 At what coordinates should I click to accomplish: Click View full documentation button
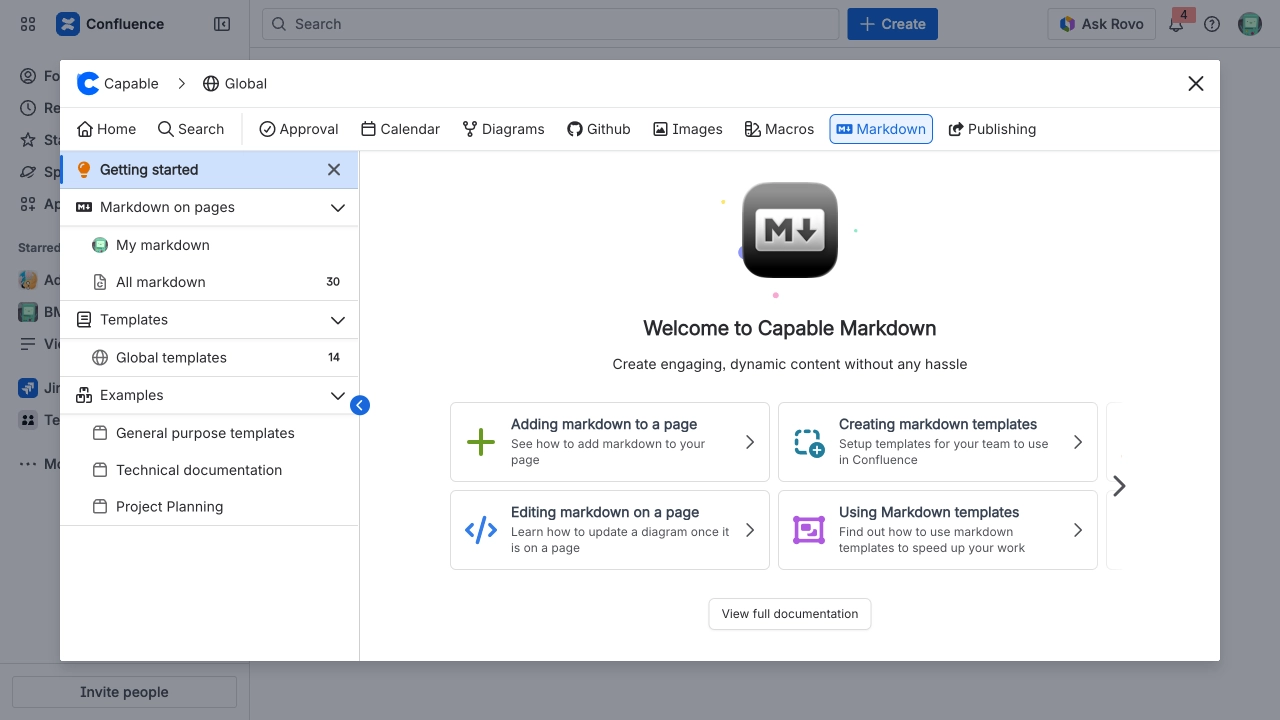[x=790, y=614]
